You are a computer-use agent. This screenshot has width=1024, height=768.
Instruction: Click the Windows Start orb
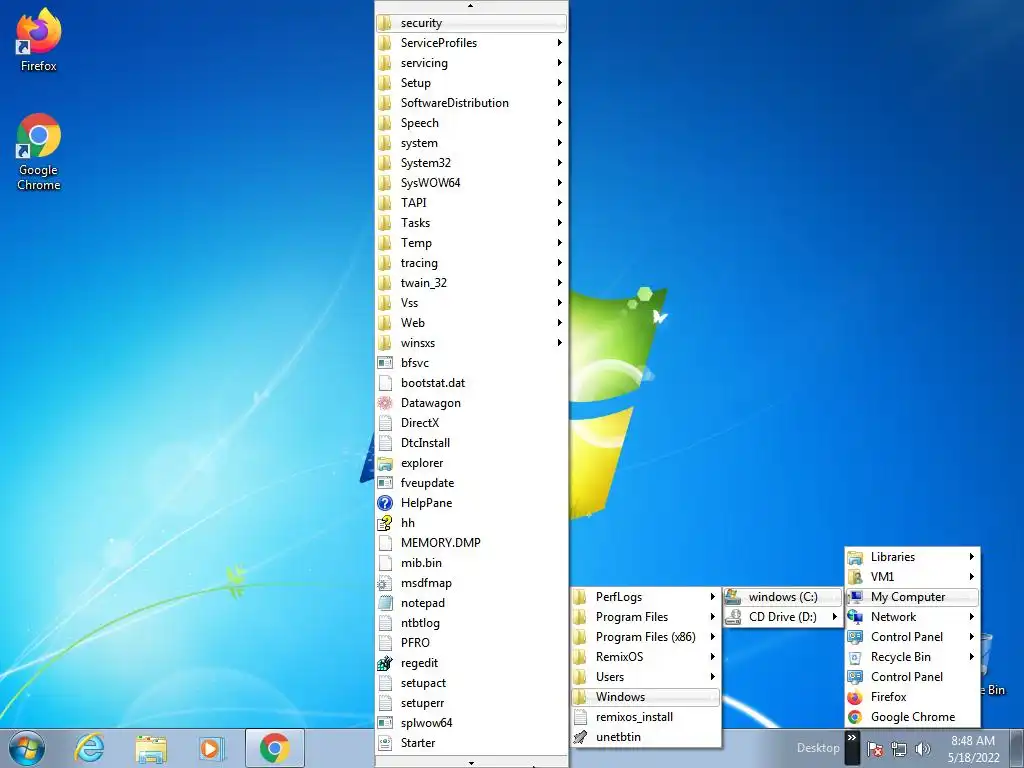point(27,748)
